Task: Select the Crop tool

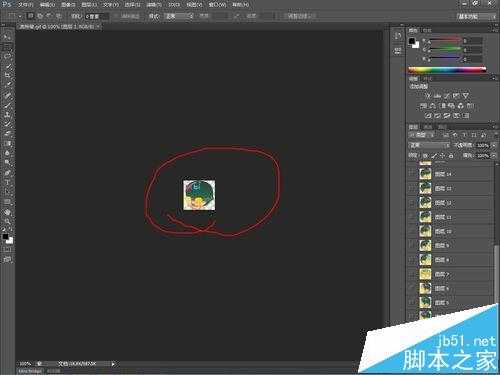Action: 7,76
